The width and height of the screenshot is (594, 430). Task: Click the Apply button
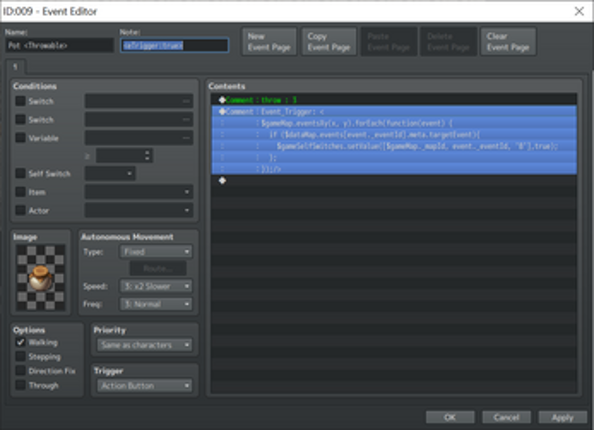point(563,417)
